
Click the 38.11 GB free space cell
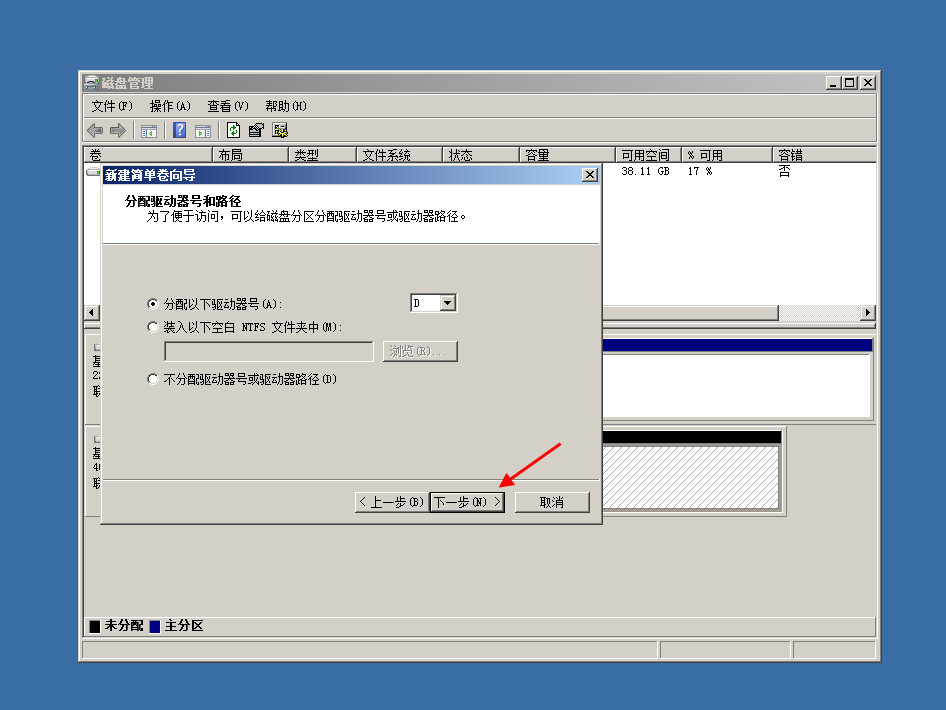(646, 171)
